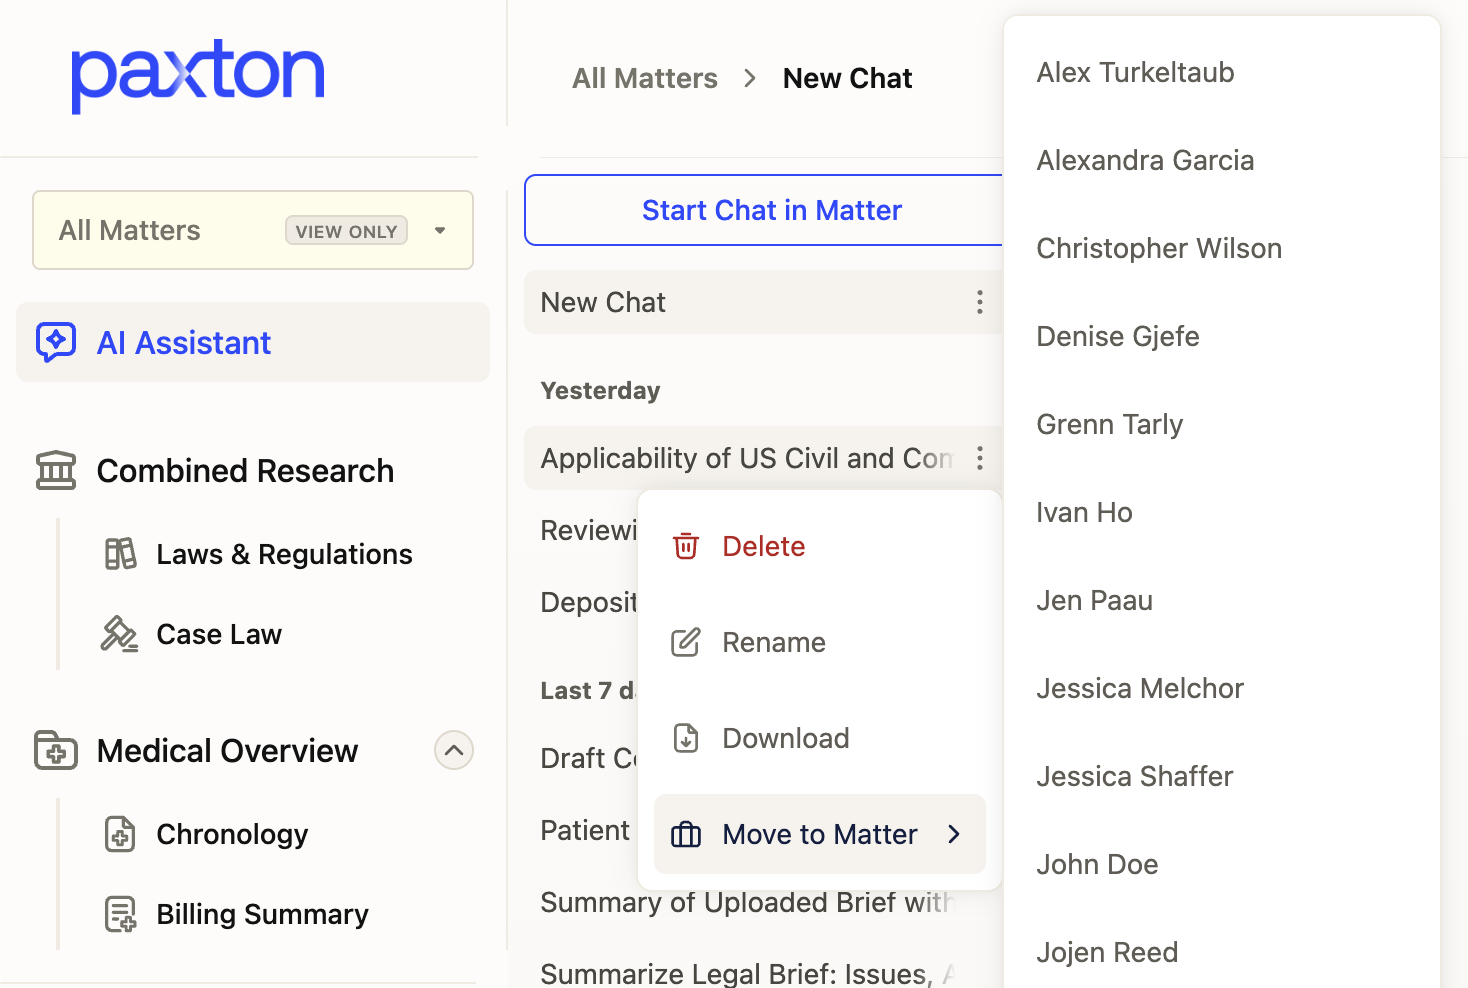Collapse the Medical Overview section
Screen dimensions: 1468x988
coord(453,750)
